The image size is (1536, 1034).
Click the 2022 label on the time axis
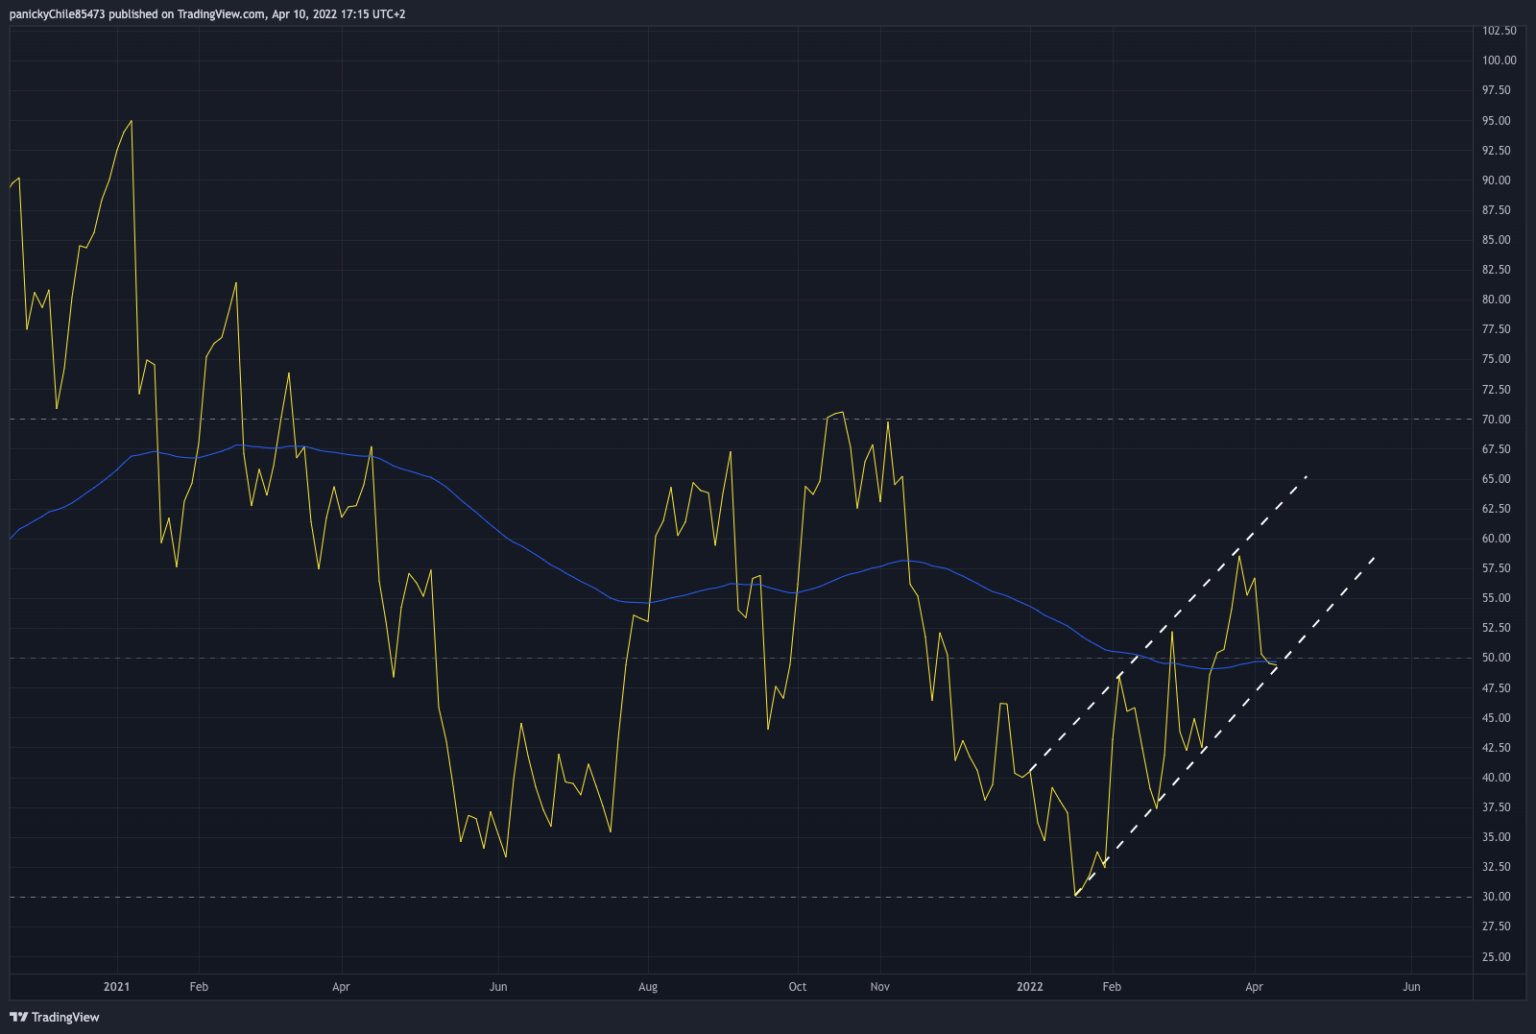tap(1028, 987)
